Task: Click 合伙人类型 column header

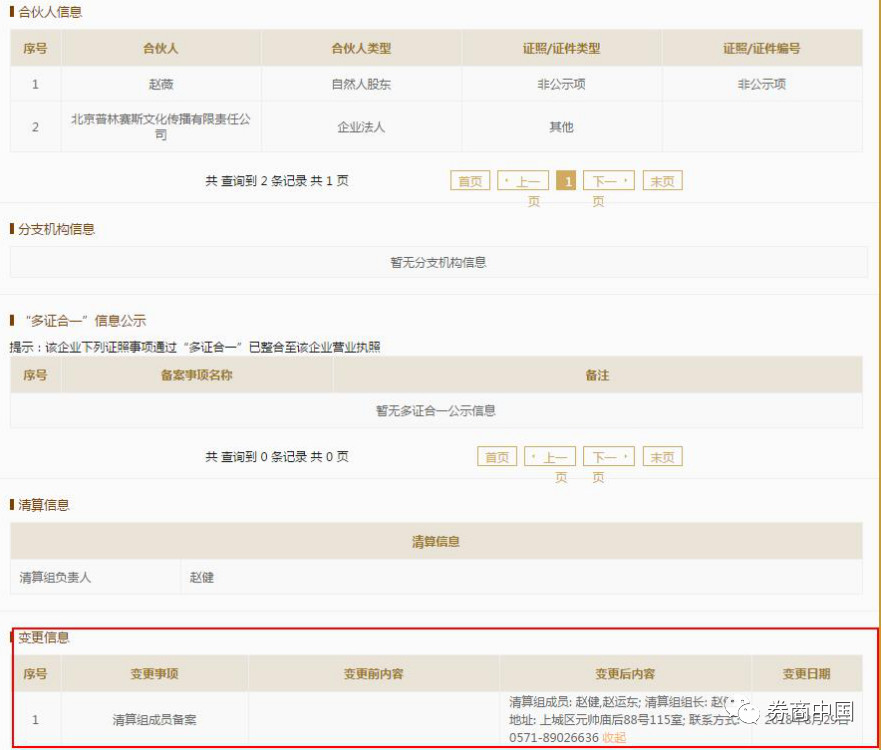Action: tap(361, 48)
